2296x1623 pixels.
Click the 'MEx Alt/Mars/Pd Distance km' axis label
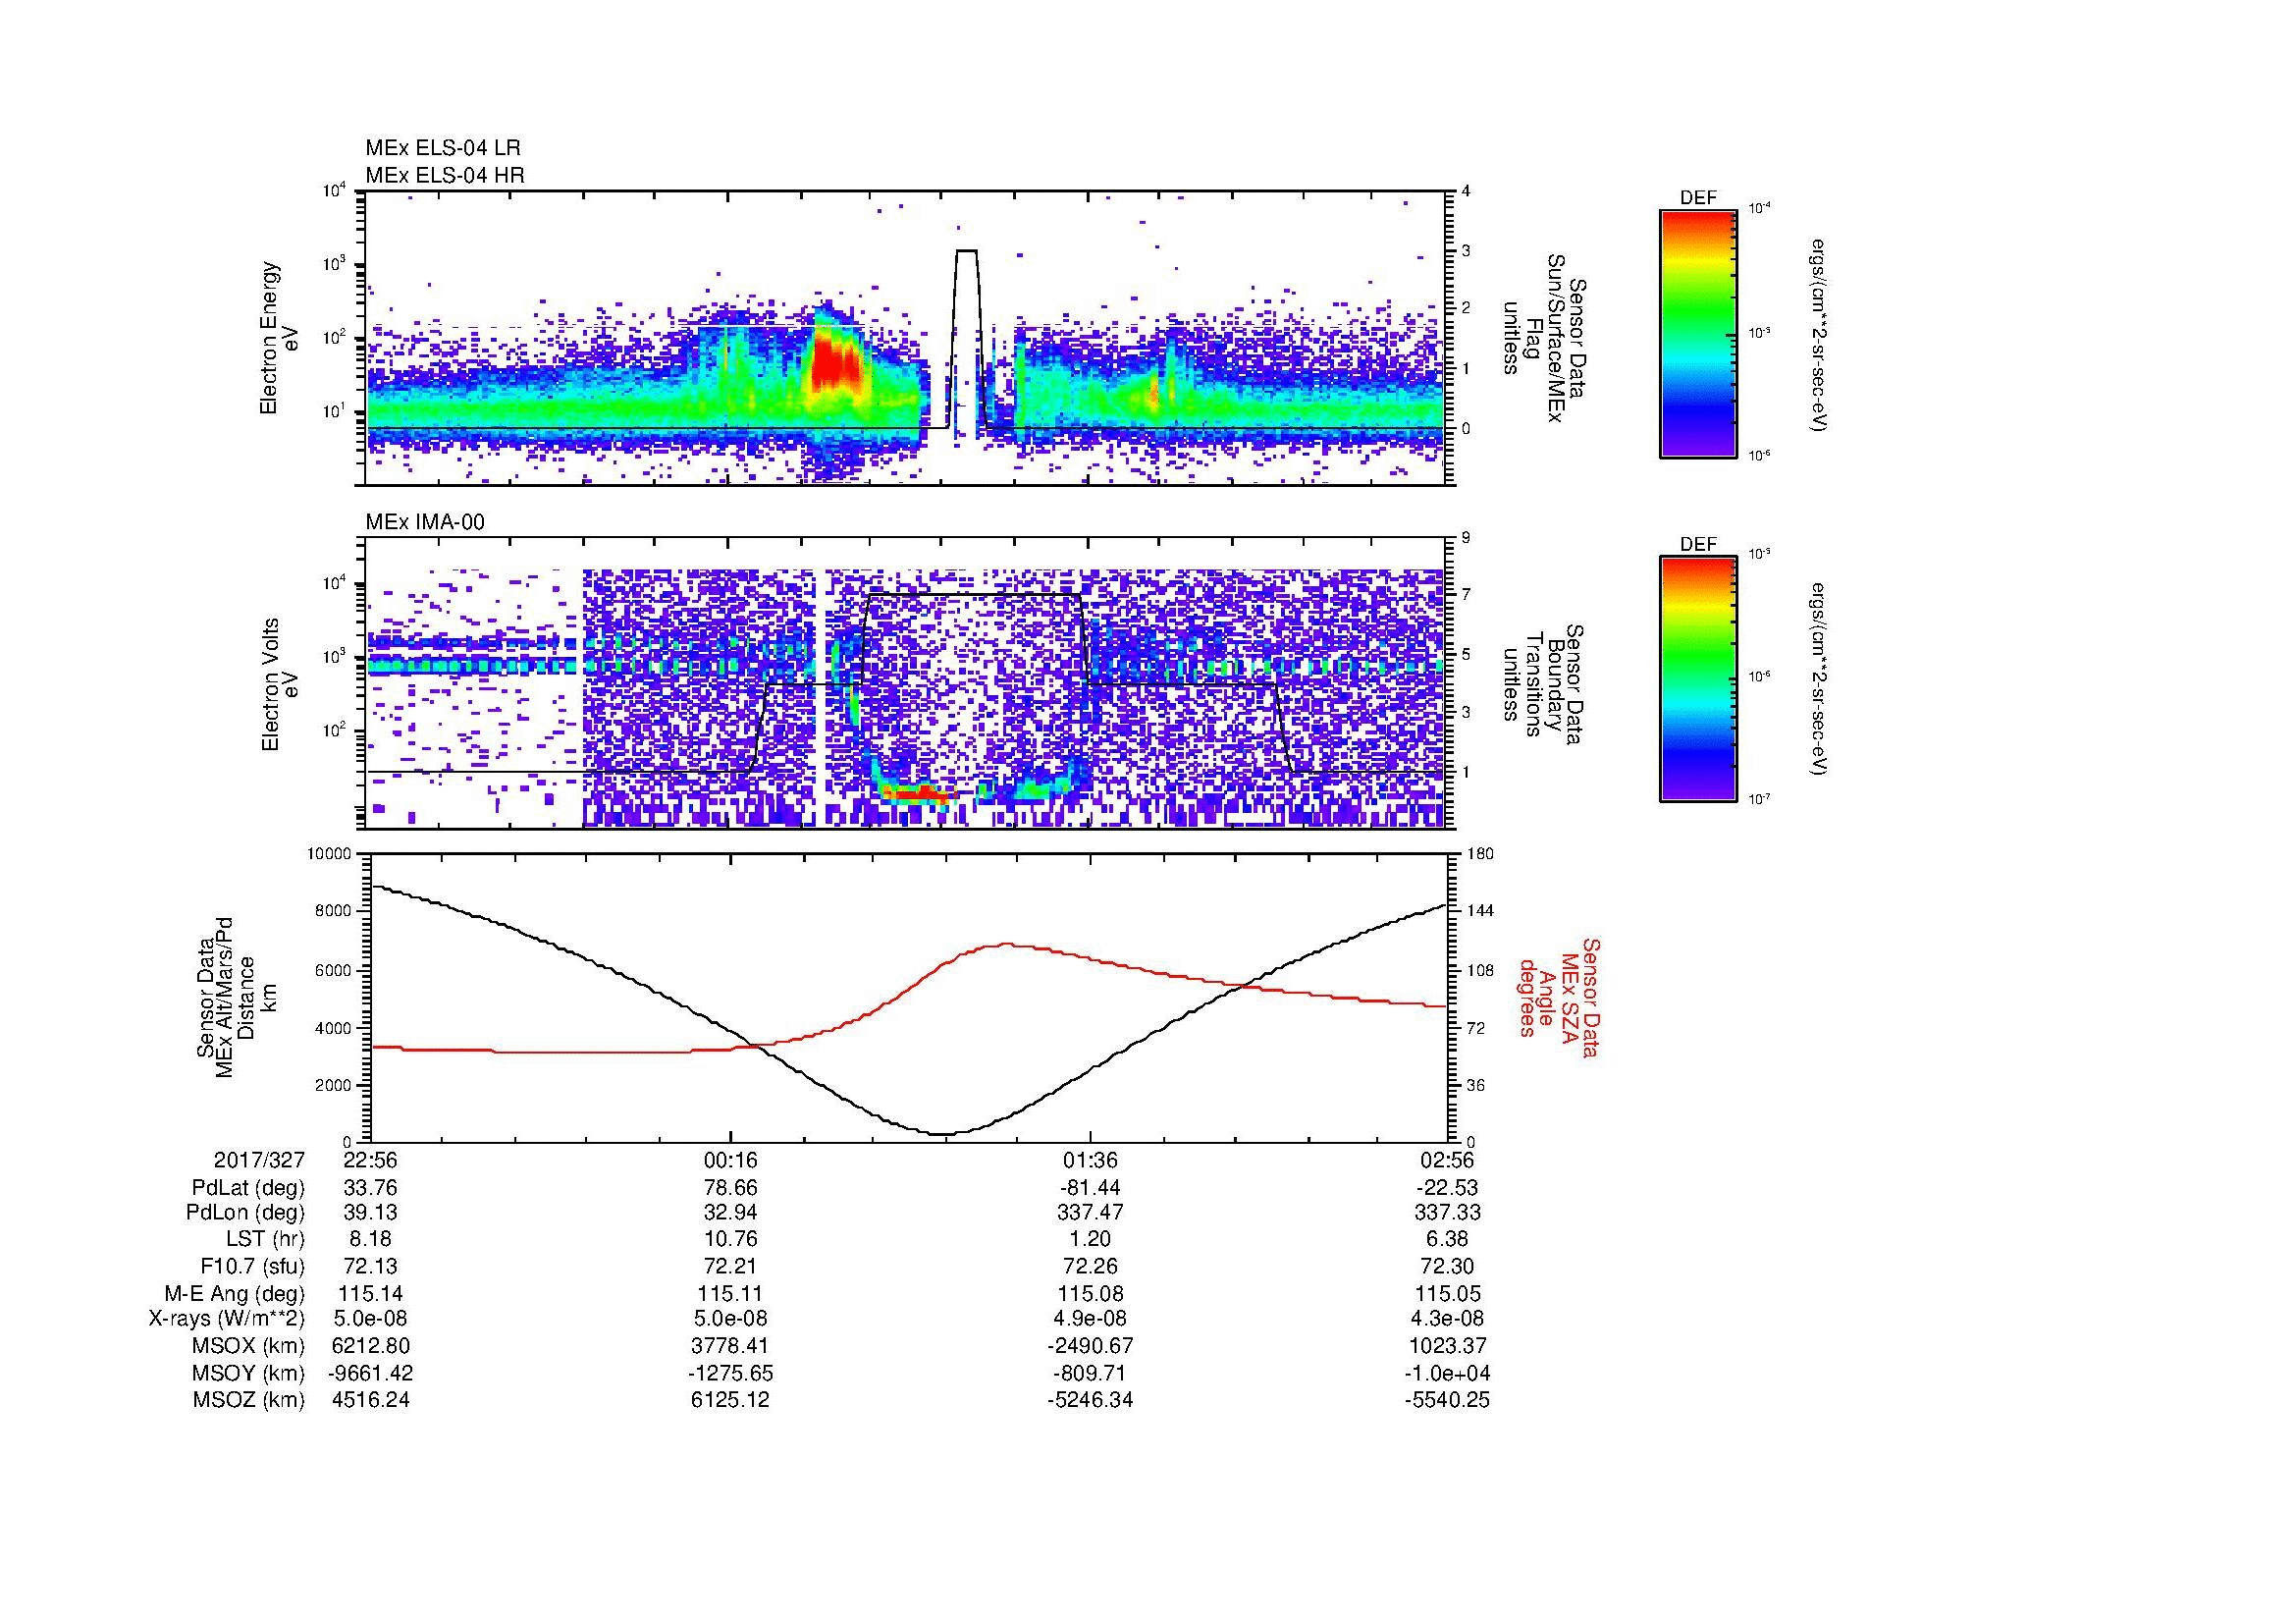click(236, 997)
